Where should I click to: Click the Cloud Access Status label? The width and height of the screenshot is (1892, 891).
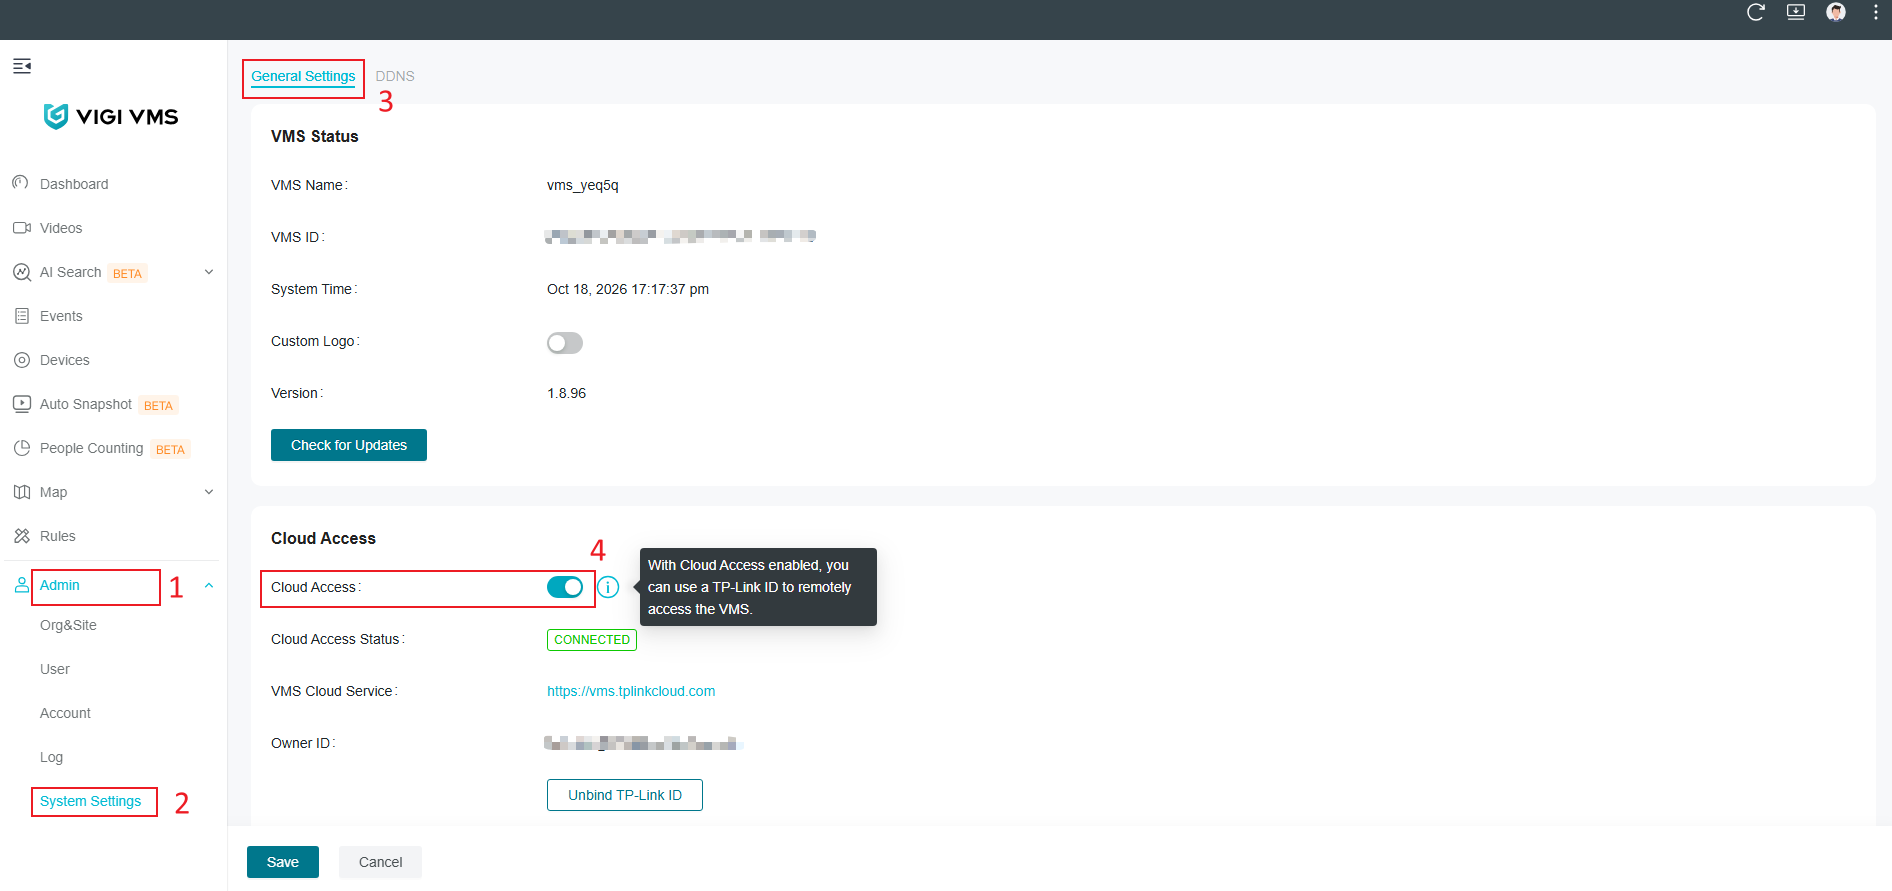pos(338,639)
